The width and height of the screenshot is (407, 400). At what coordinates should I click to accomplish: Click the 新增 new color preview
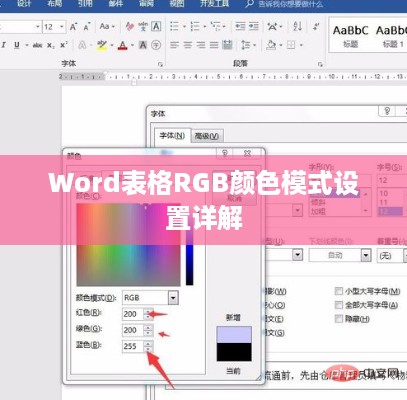234,335
